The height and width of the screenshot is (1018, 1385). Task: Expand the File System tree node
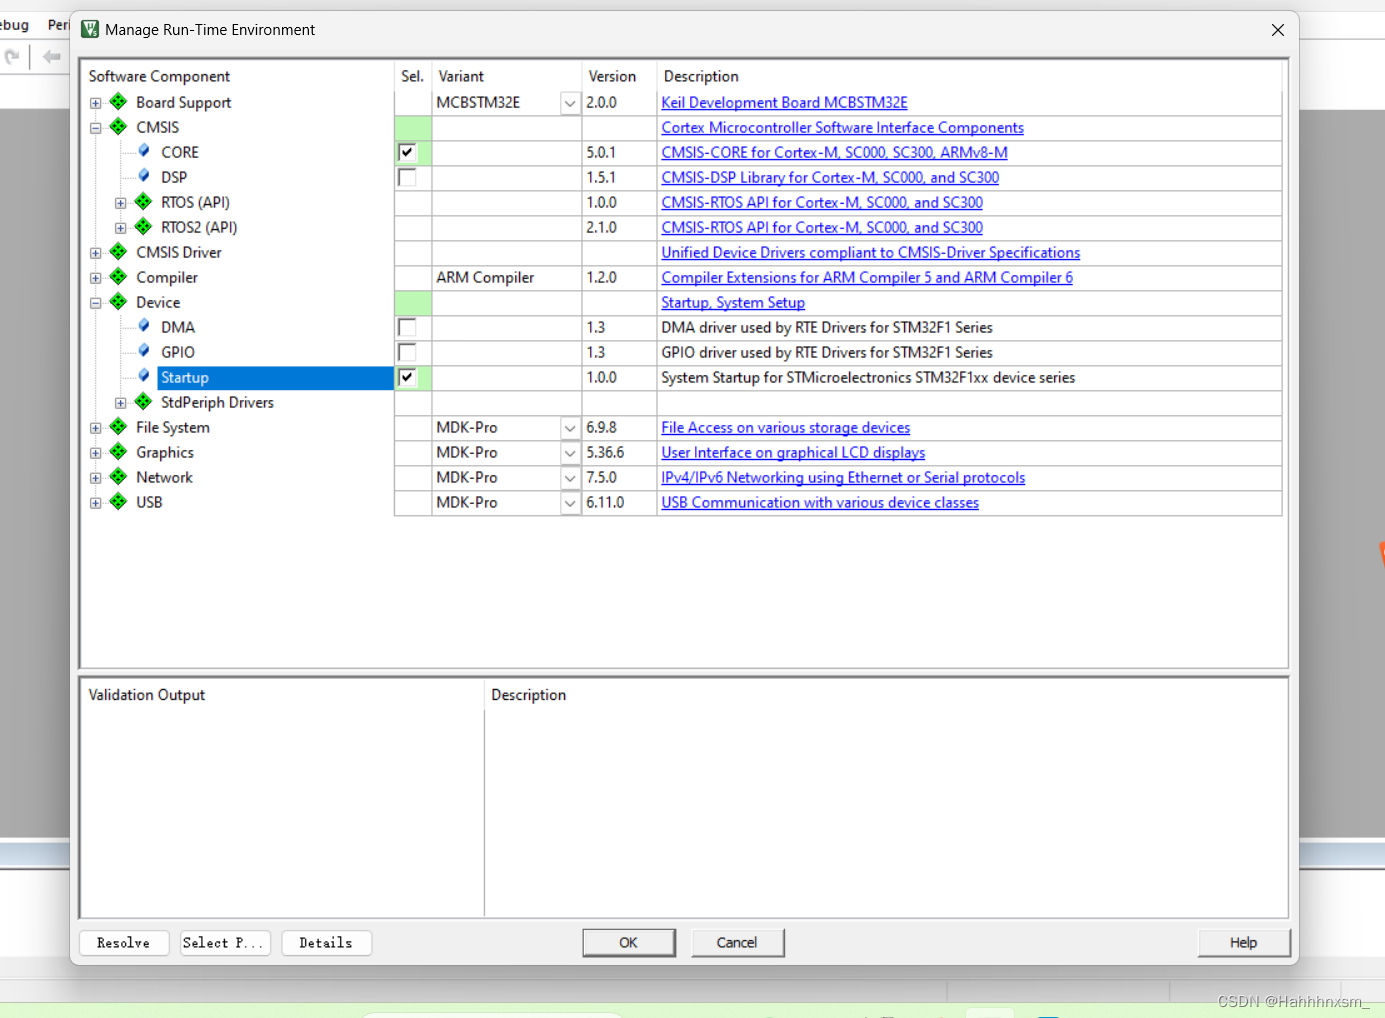[x=96, y=428]
